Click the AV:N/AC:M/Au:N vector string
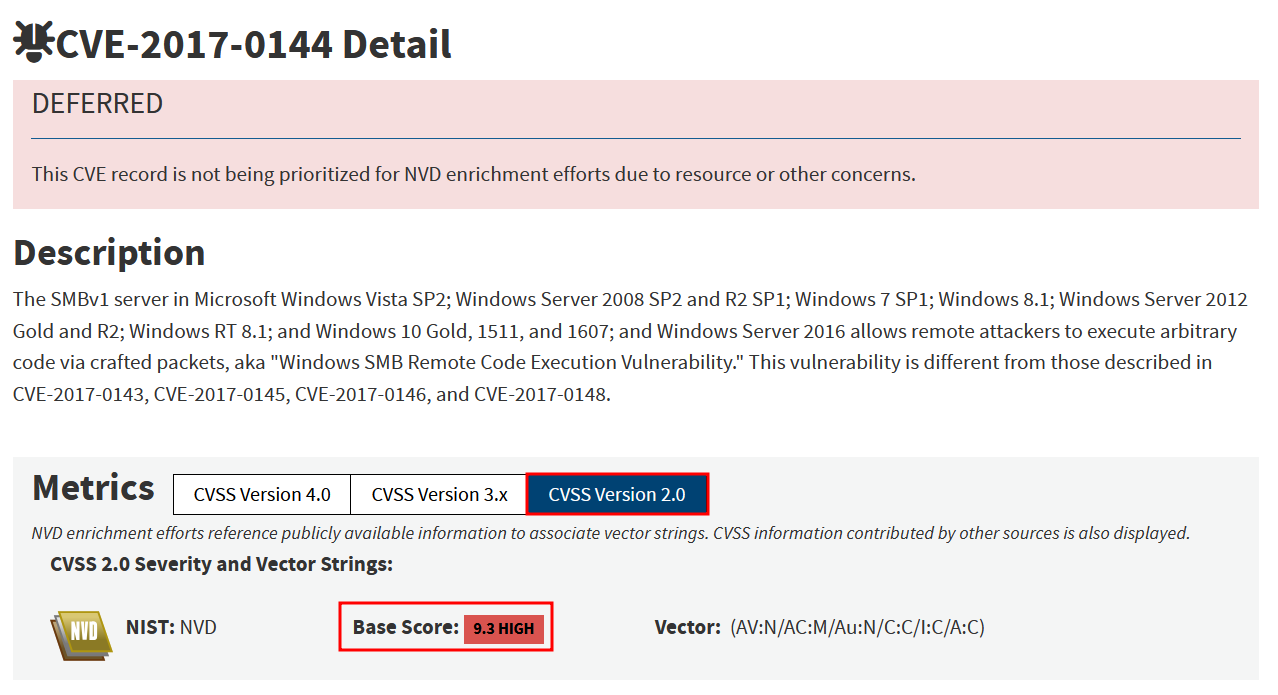1278x695 pixels. click(x=857, y=628)
